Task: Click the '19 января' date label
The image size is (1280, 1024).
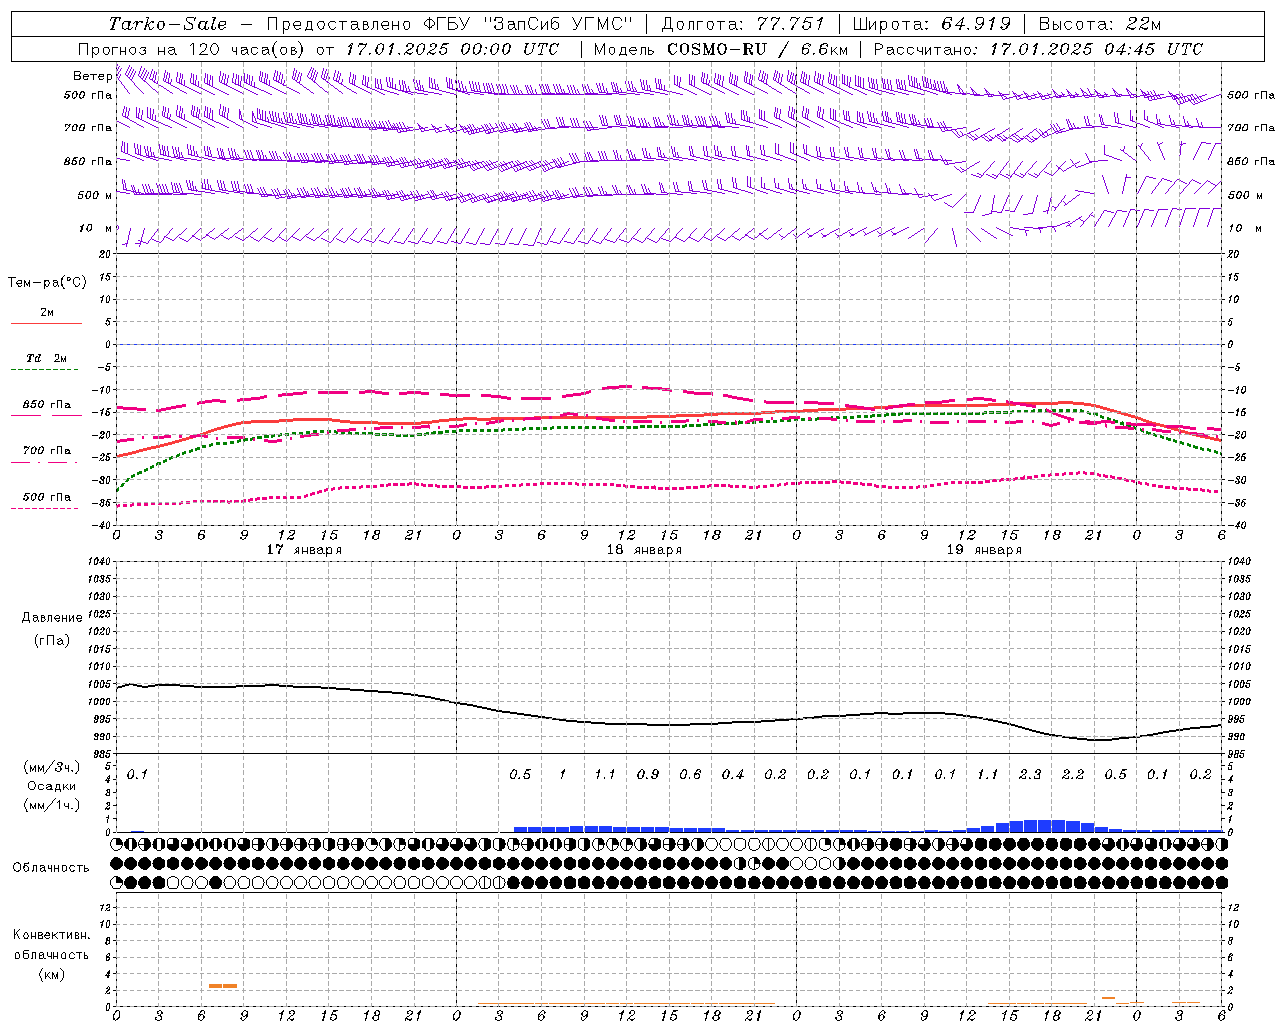Action: tap(984, 550)
